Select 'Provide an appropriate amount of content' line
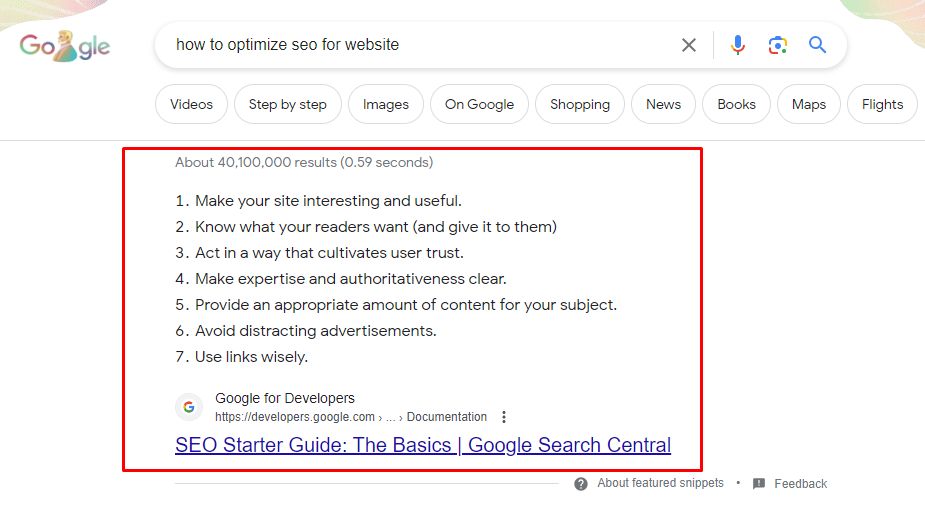Screen dimensions: 925x509 pyautogui.click(x=405, y=305)
